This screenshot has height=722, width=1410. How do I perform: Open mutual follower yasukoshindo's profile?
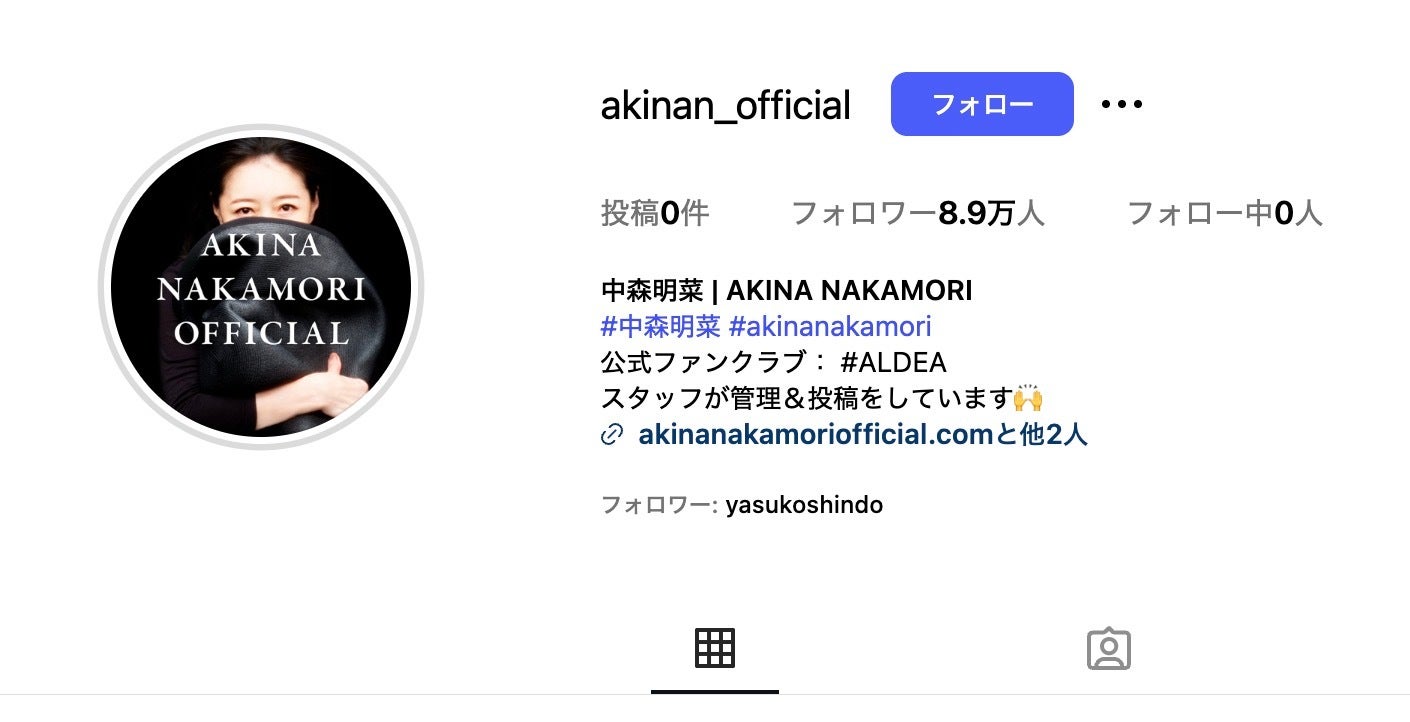804,505
